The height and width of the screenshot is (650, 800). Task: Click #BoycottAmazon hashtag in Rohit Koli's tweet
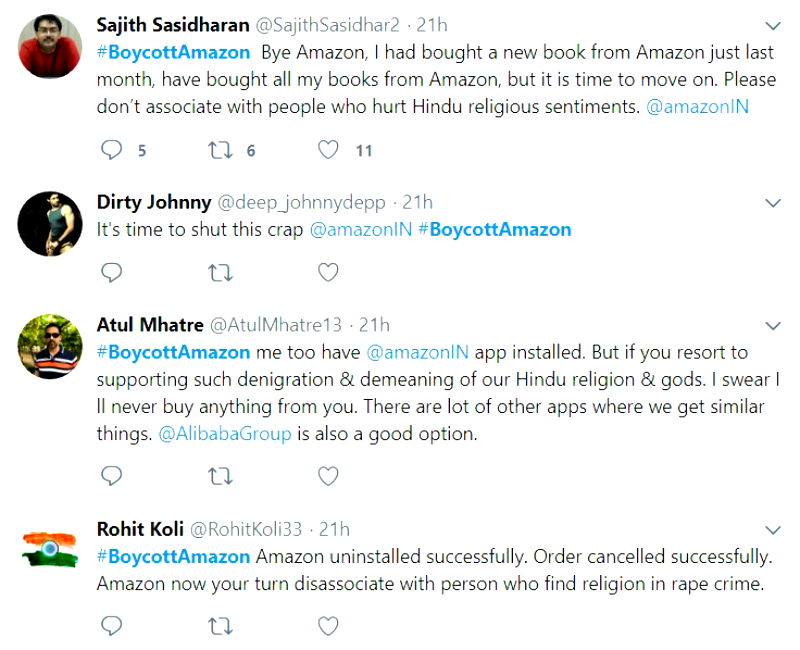[x=173, y=556]
